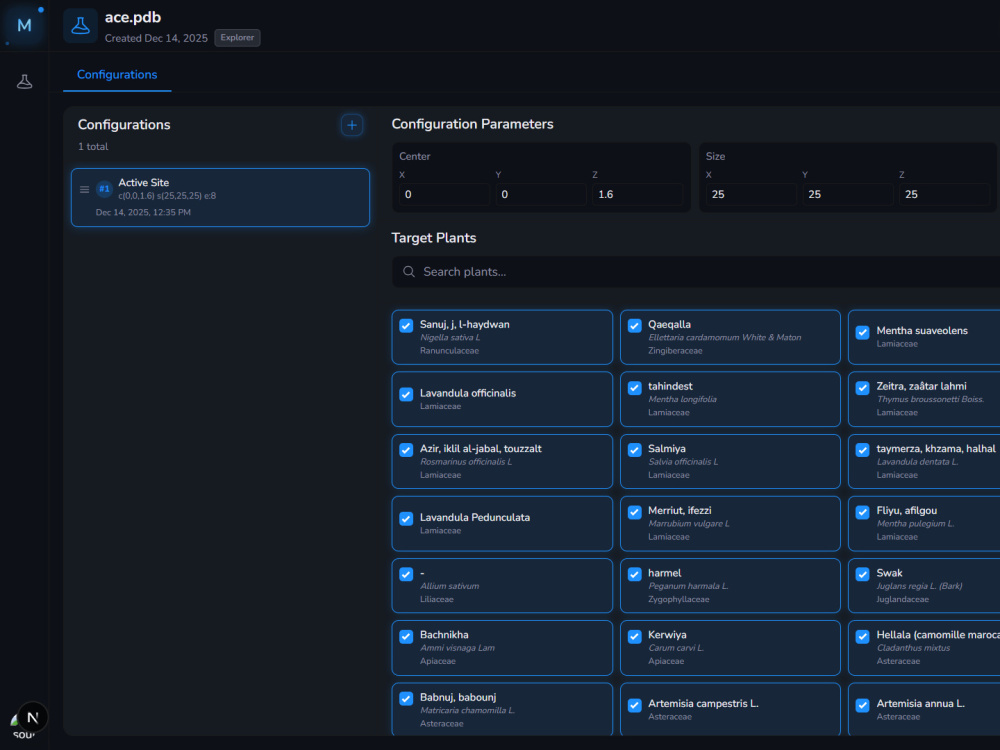The height and width of the screenshot is (750, 1000).
Task: Click 'Dec 14, 2025, 12:35 PM' timestamp
Action: coord(143,212)
